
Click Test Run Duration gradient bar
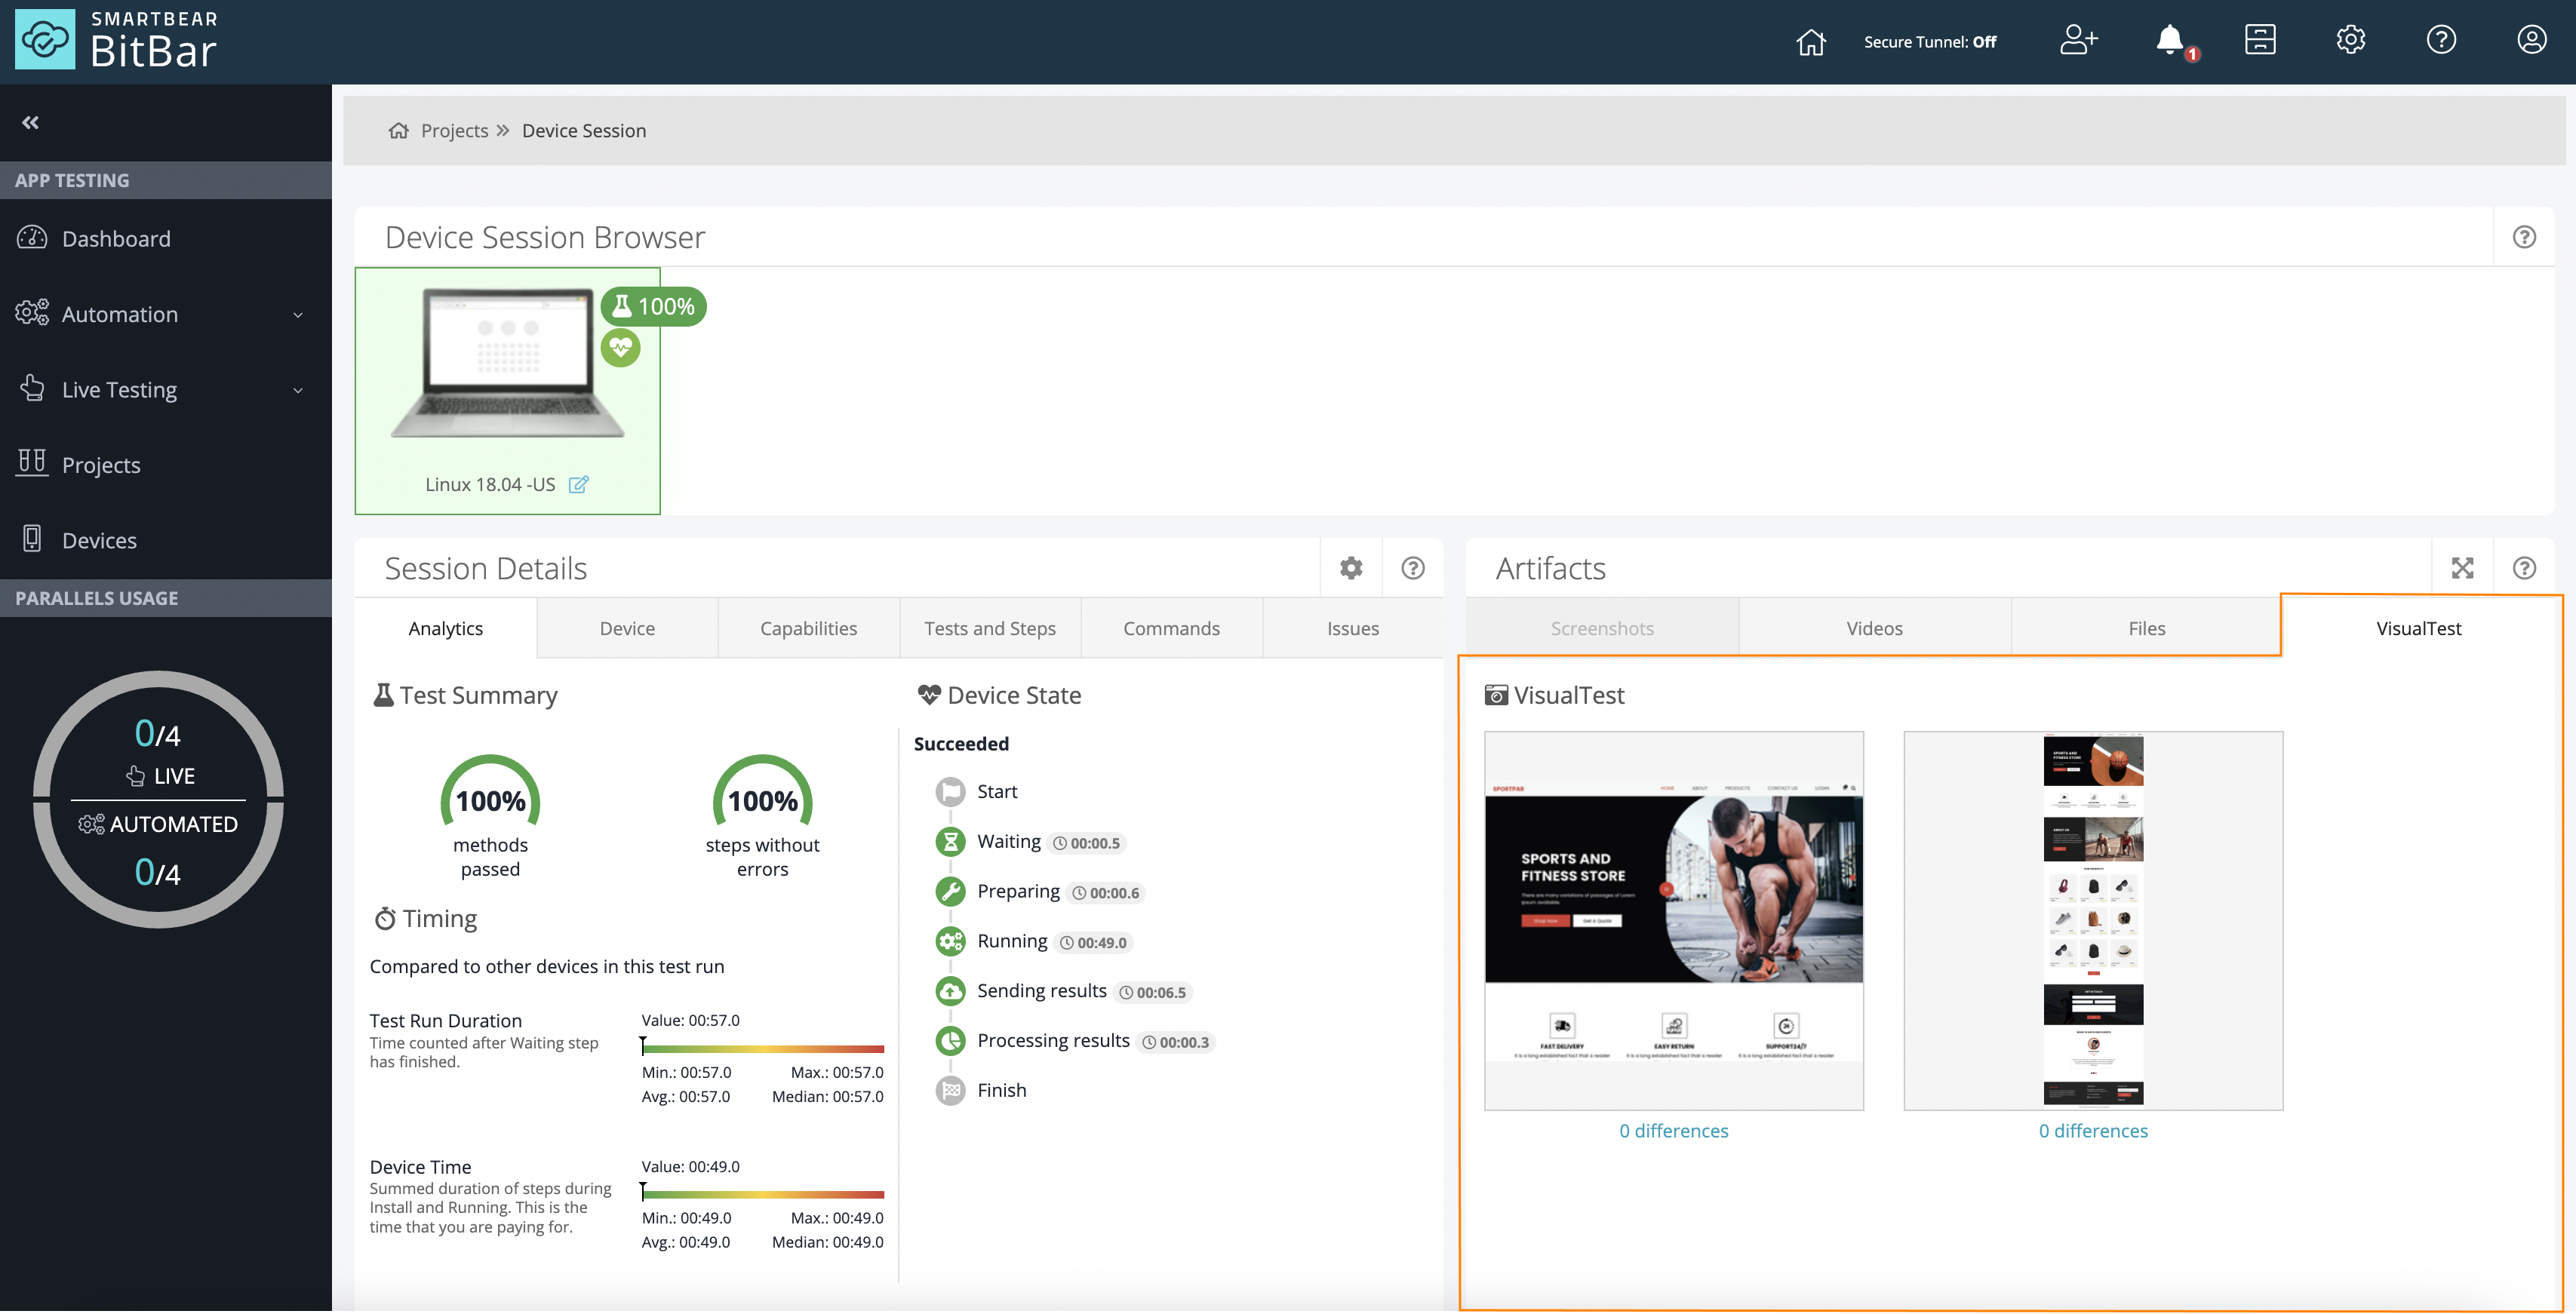pos(762,1048)
